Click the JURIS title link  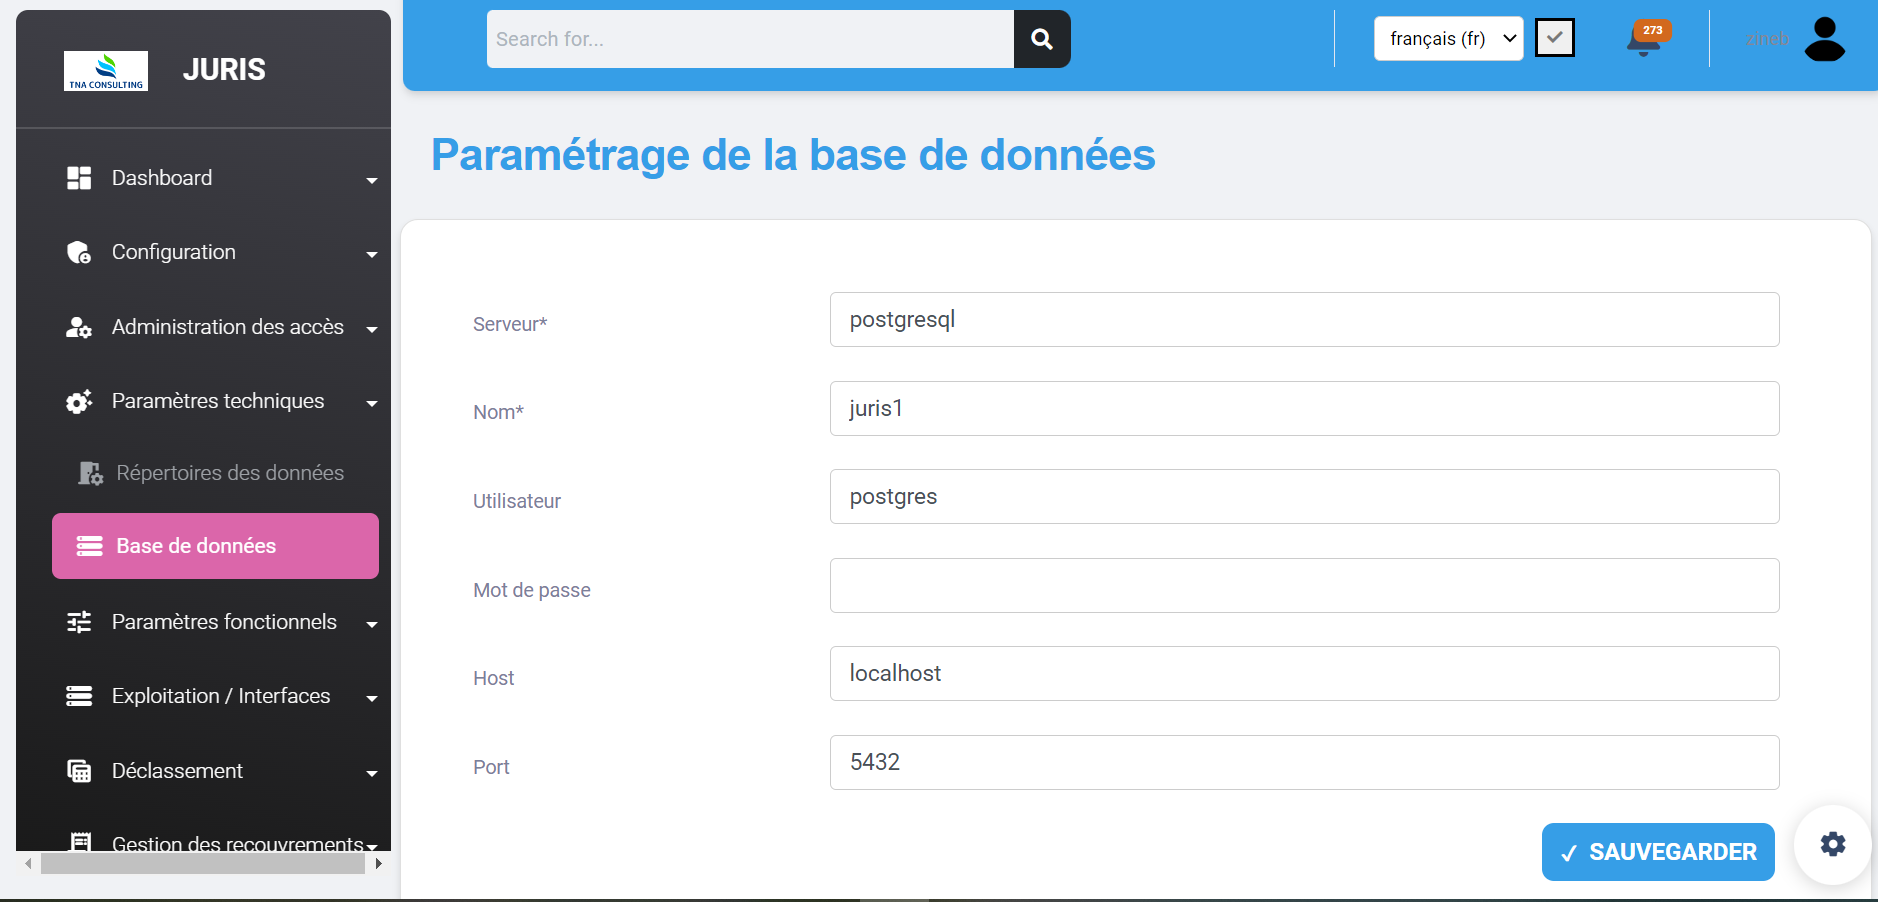pos(224,70)
